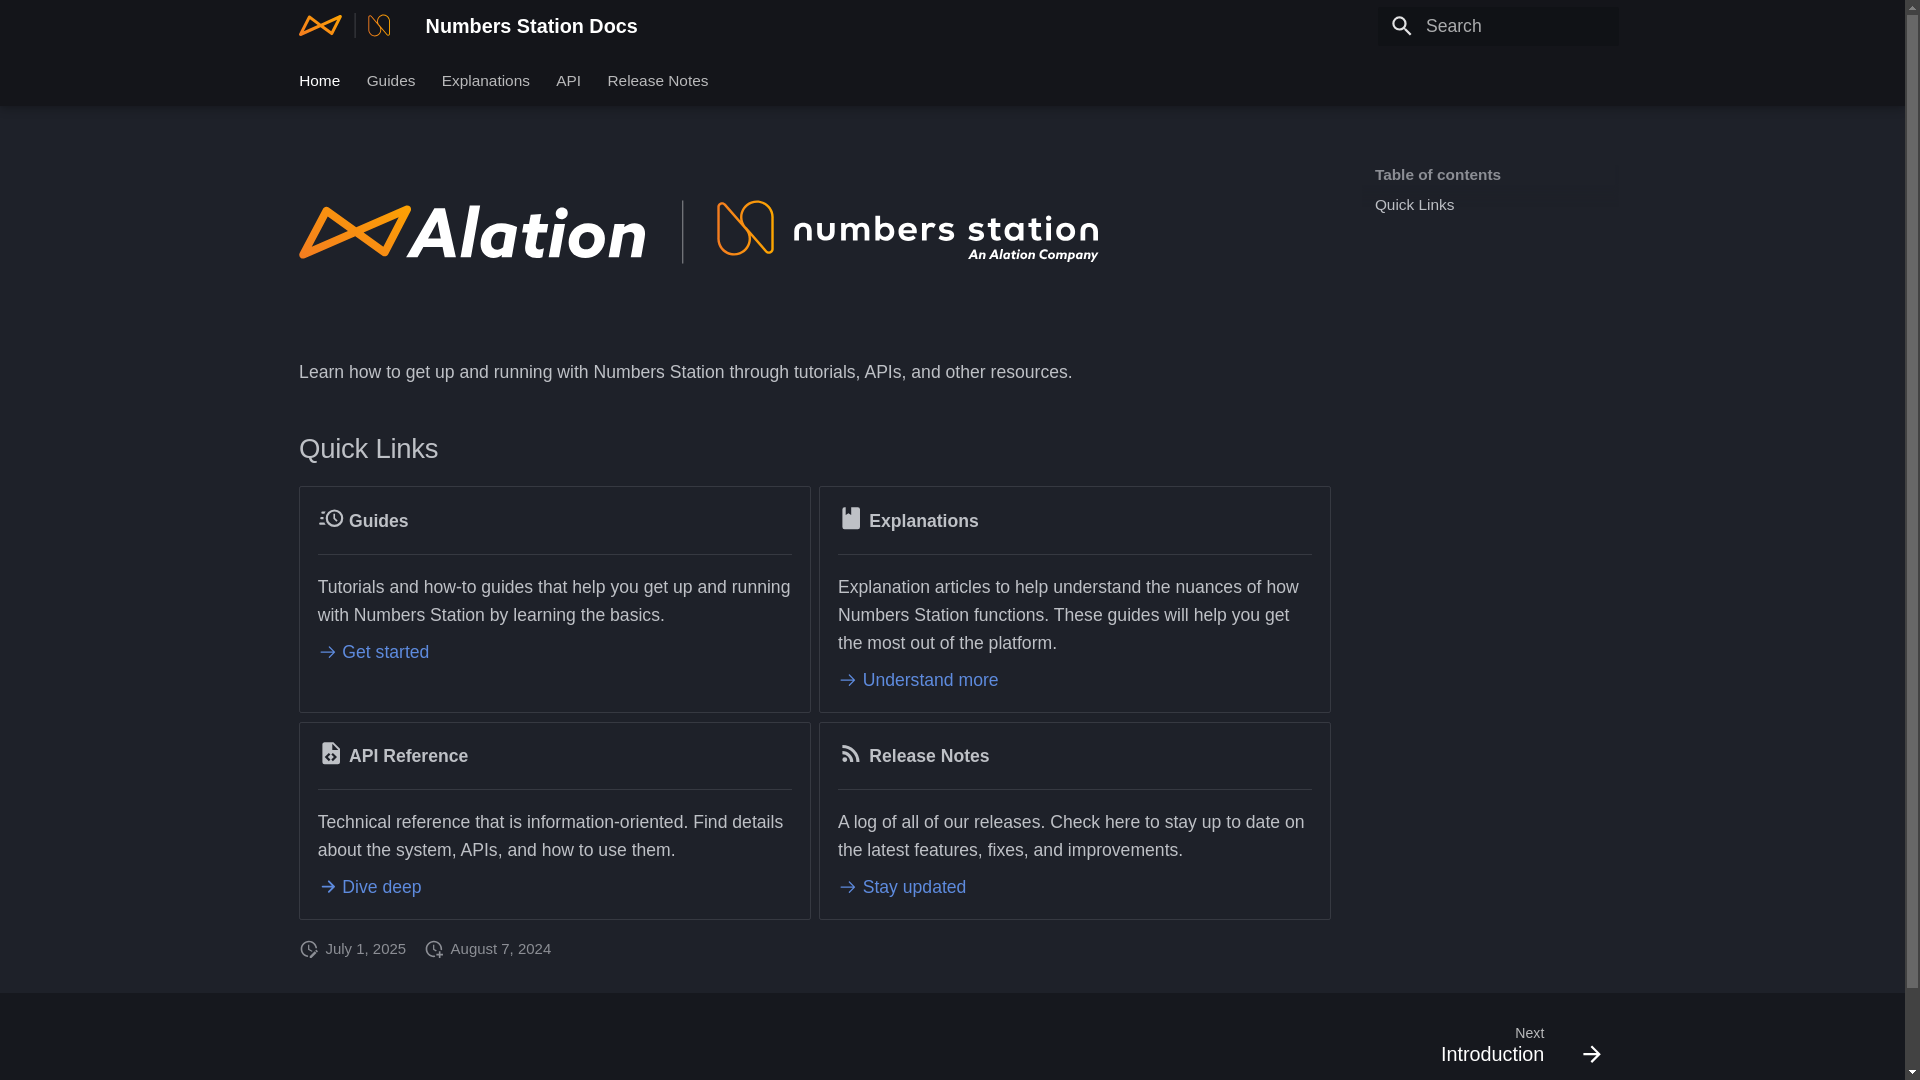Open the API tab
This screenshot has height=1080, width=1920.
[x=568, y=81]
